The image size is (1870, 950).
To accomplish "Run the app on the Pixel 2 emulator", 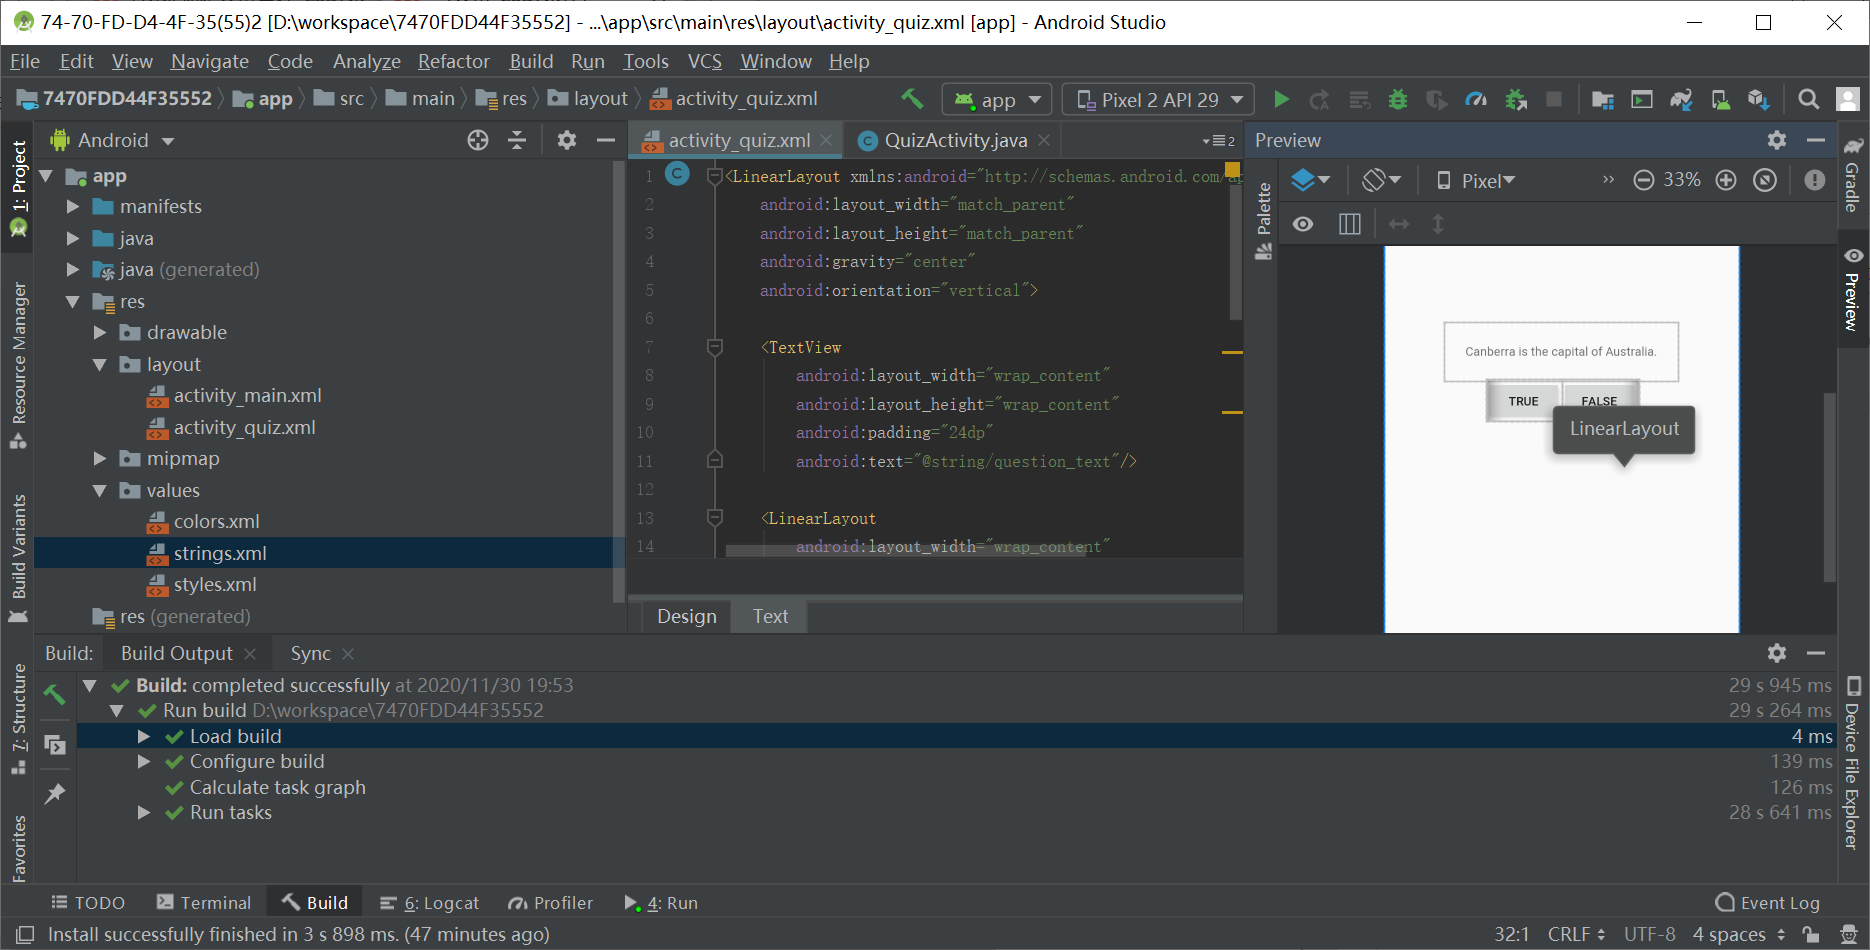I will point(1282,99).
